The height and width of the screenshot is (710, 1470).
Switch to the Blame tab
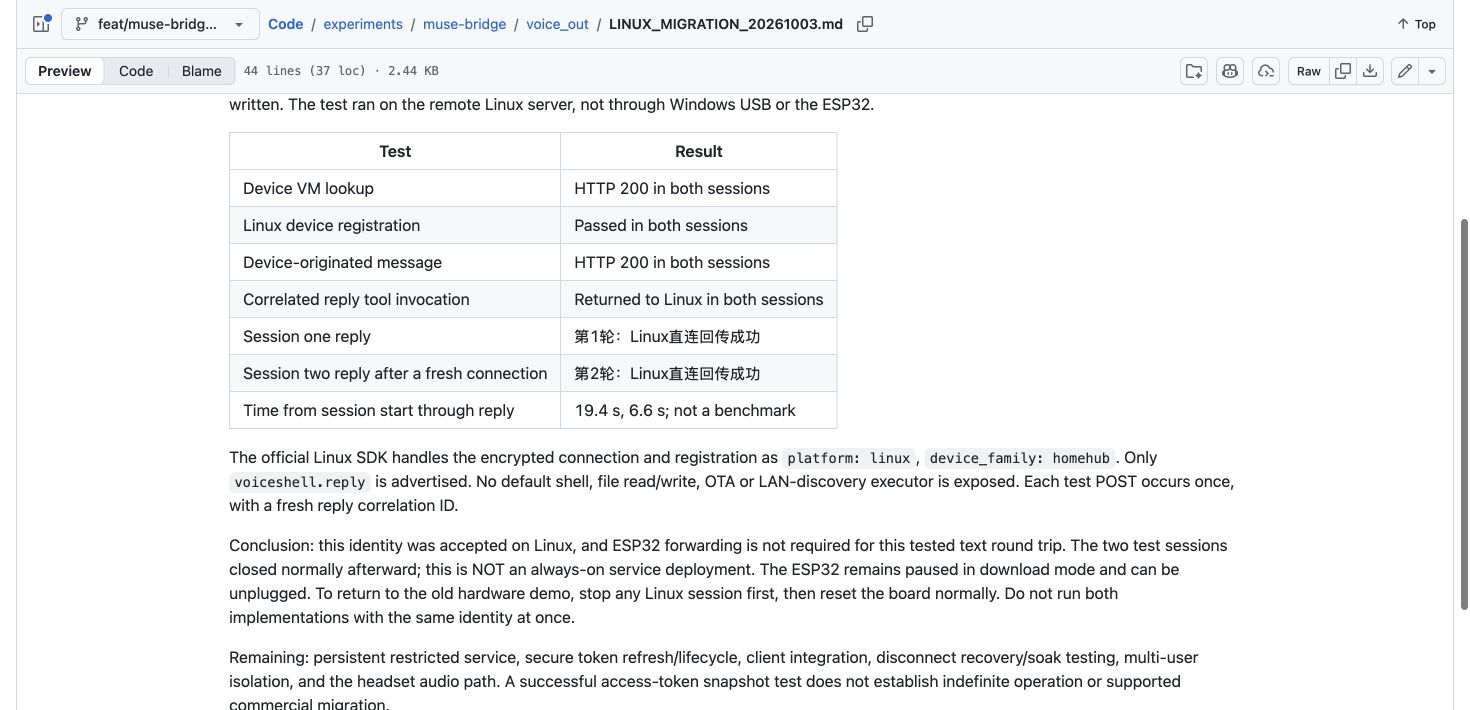[x=201, y=71]
